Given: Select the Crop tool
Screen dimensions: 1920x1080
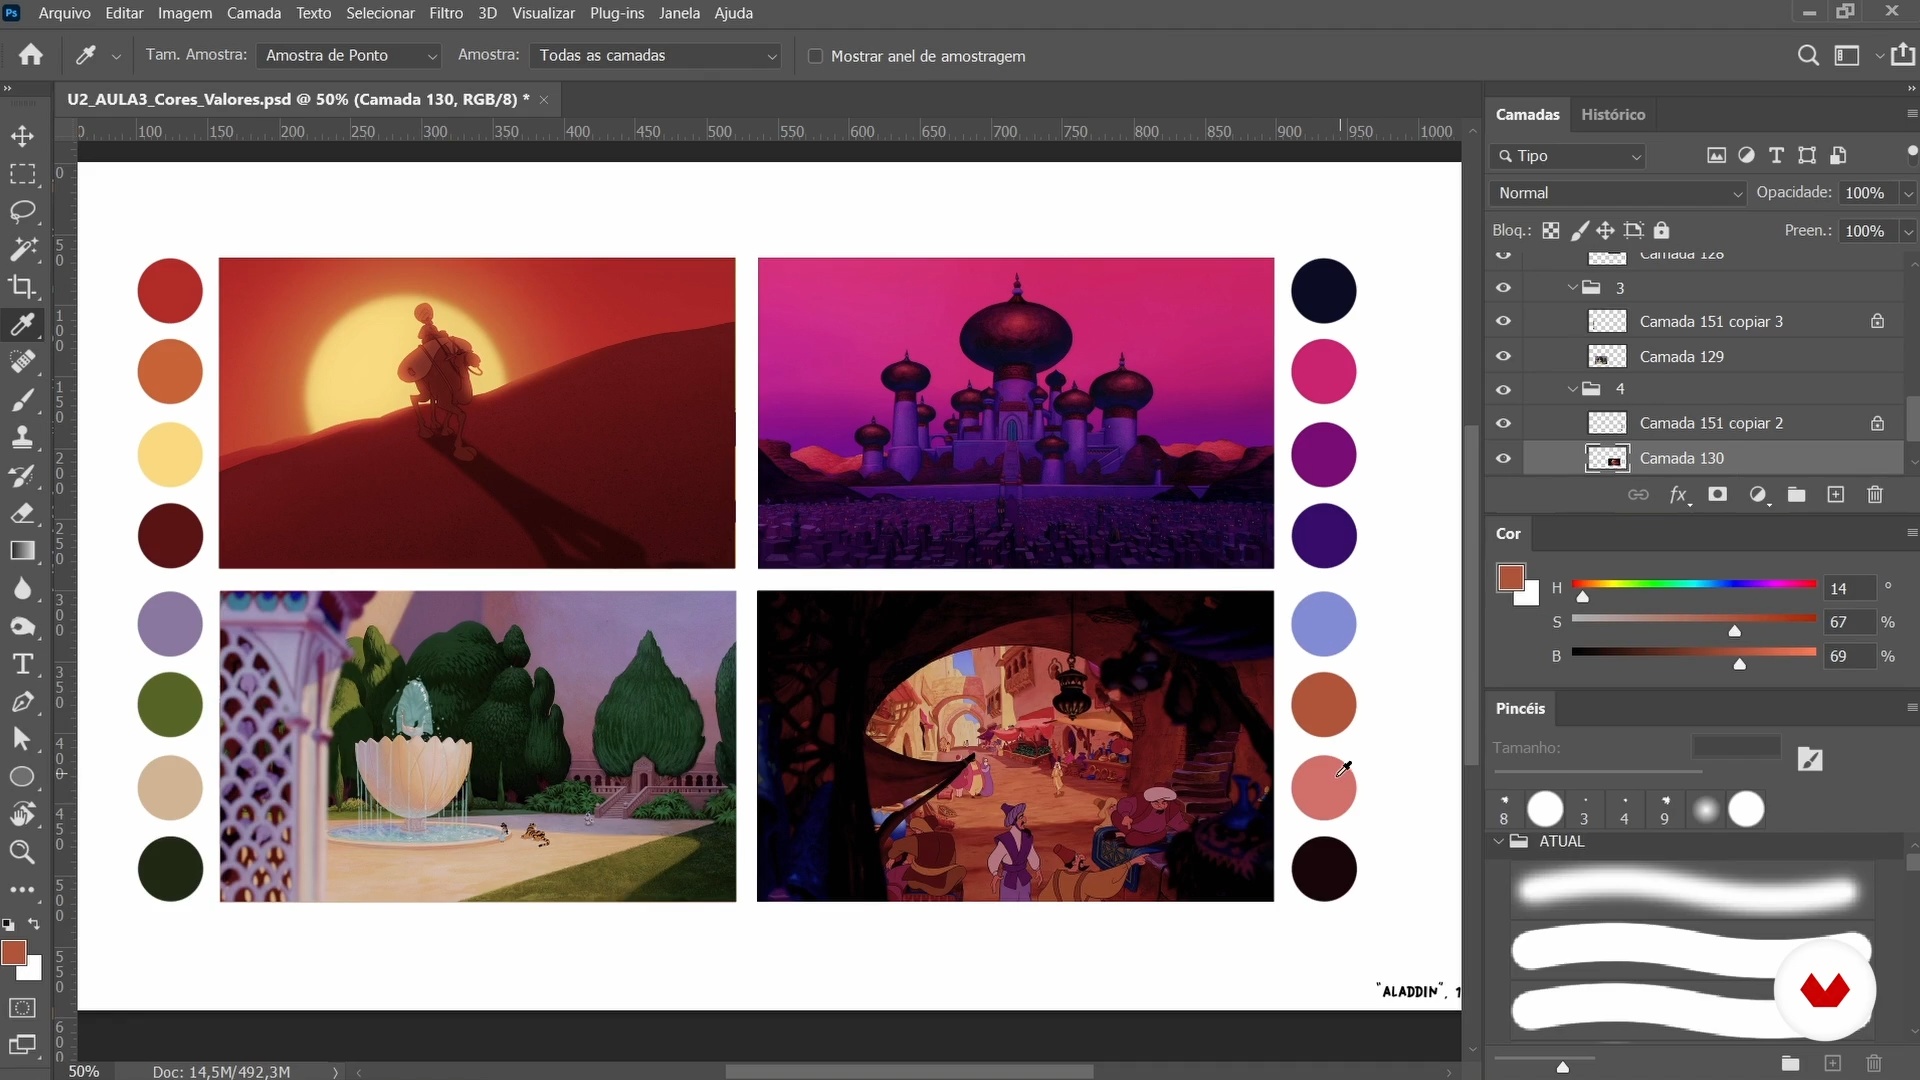Looking at the screenshot, I should [22, 287].
